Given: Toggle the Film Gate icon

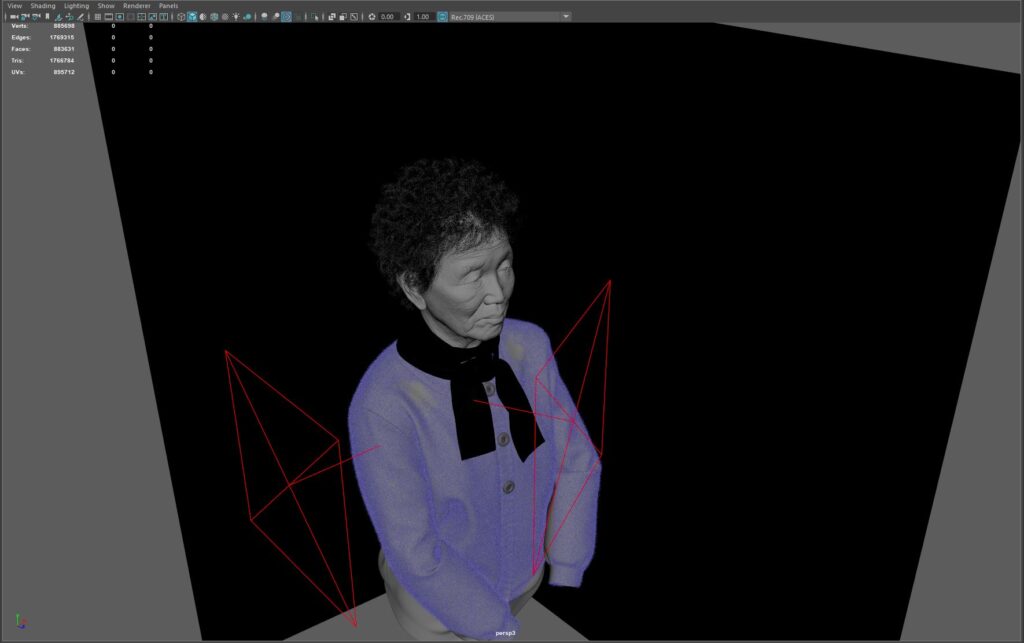Looking at the screenshot, I should tap(108, 16).
